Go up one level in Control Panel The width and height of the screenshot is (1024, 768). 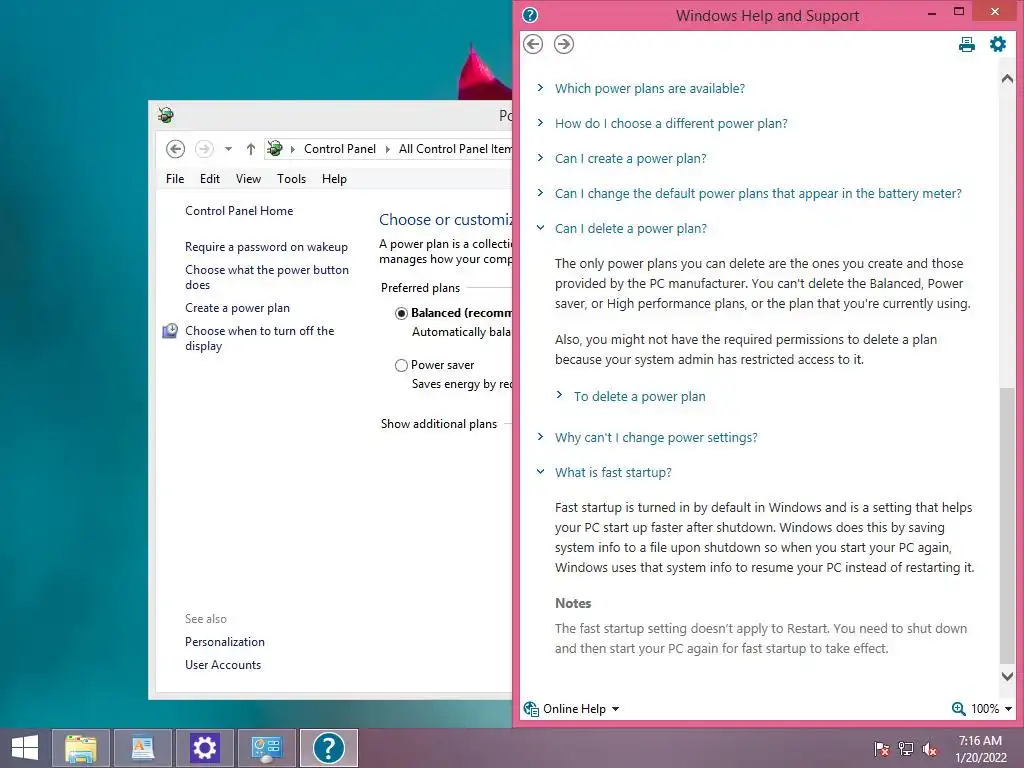tap(251, 149)
